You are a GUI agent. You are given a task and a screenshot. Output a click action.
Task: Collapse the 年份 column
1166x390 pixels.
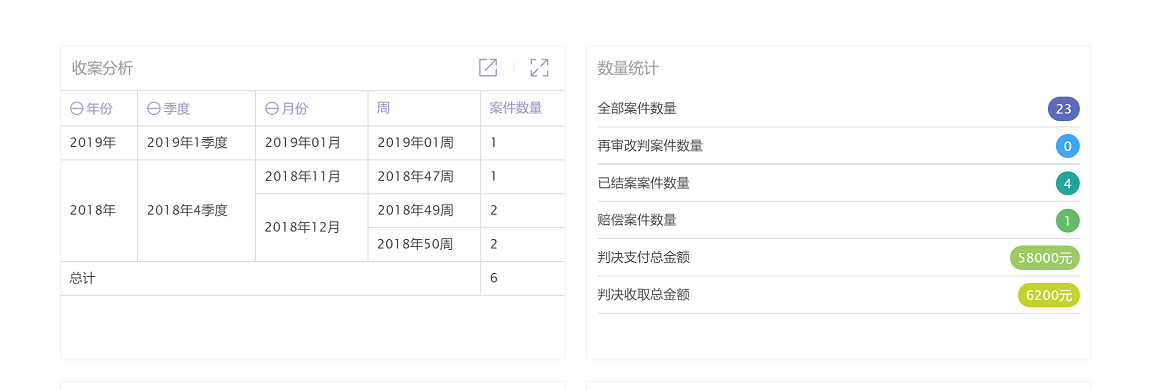[76, 109]
